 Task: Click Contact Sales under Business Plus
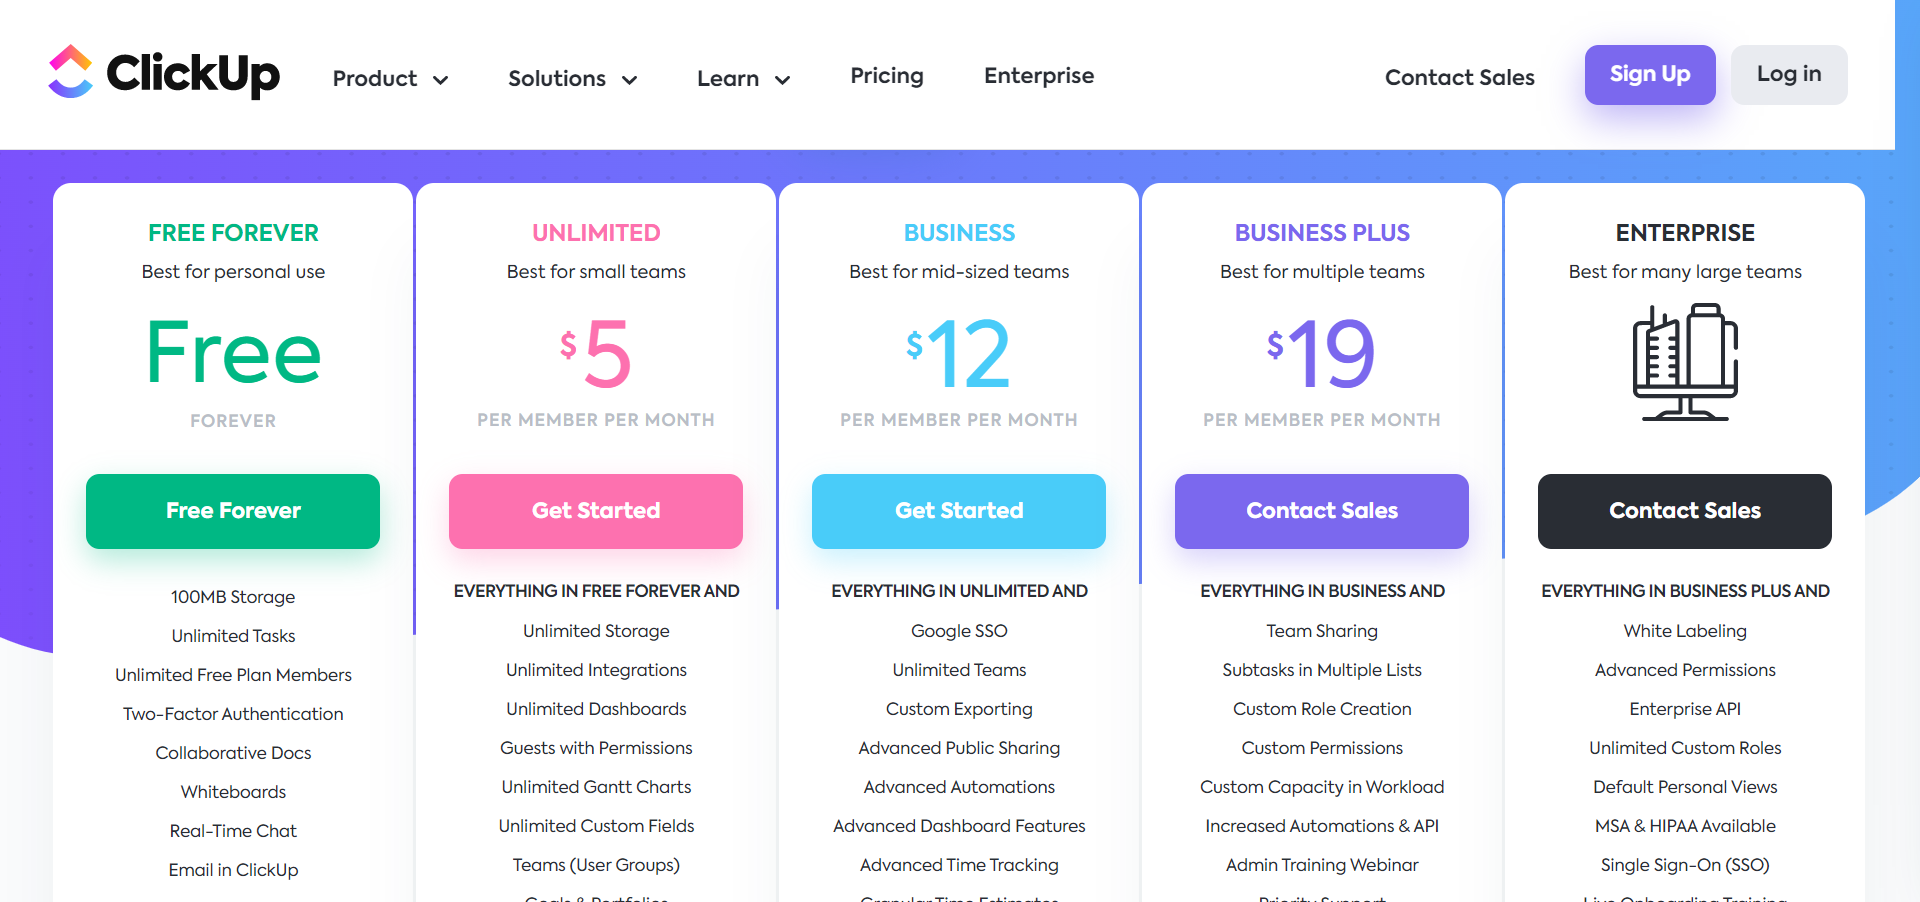coord(1322,511)
